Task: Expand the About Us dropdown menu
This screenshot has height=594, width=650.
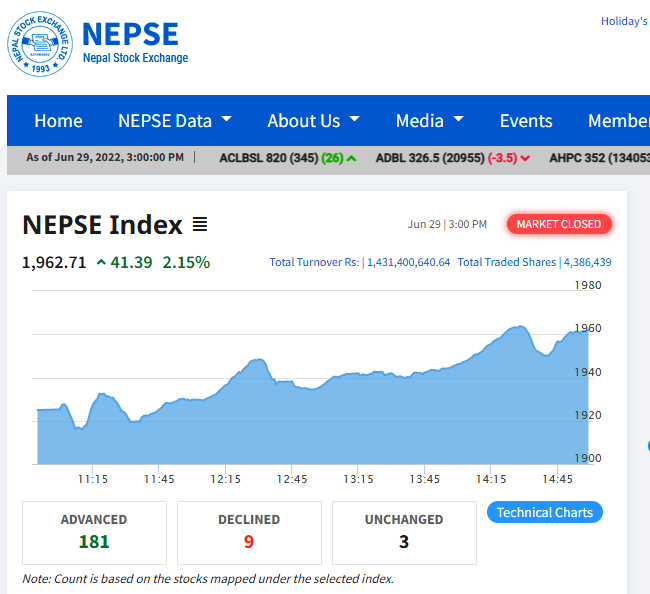Action: tap(313, 121)
